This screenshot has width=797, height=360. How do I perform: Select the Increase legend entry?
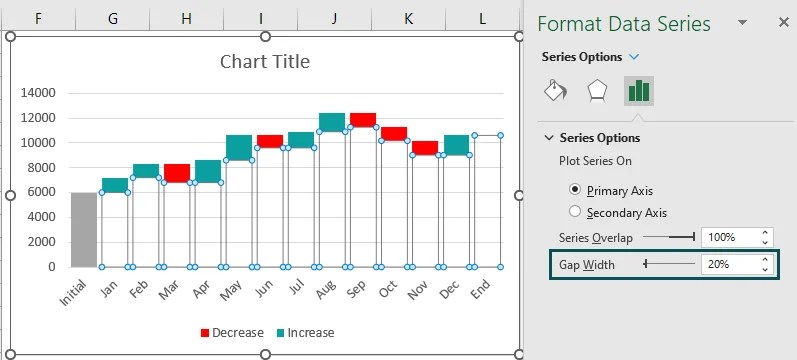click(305, 333)
